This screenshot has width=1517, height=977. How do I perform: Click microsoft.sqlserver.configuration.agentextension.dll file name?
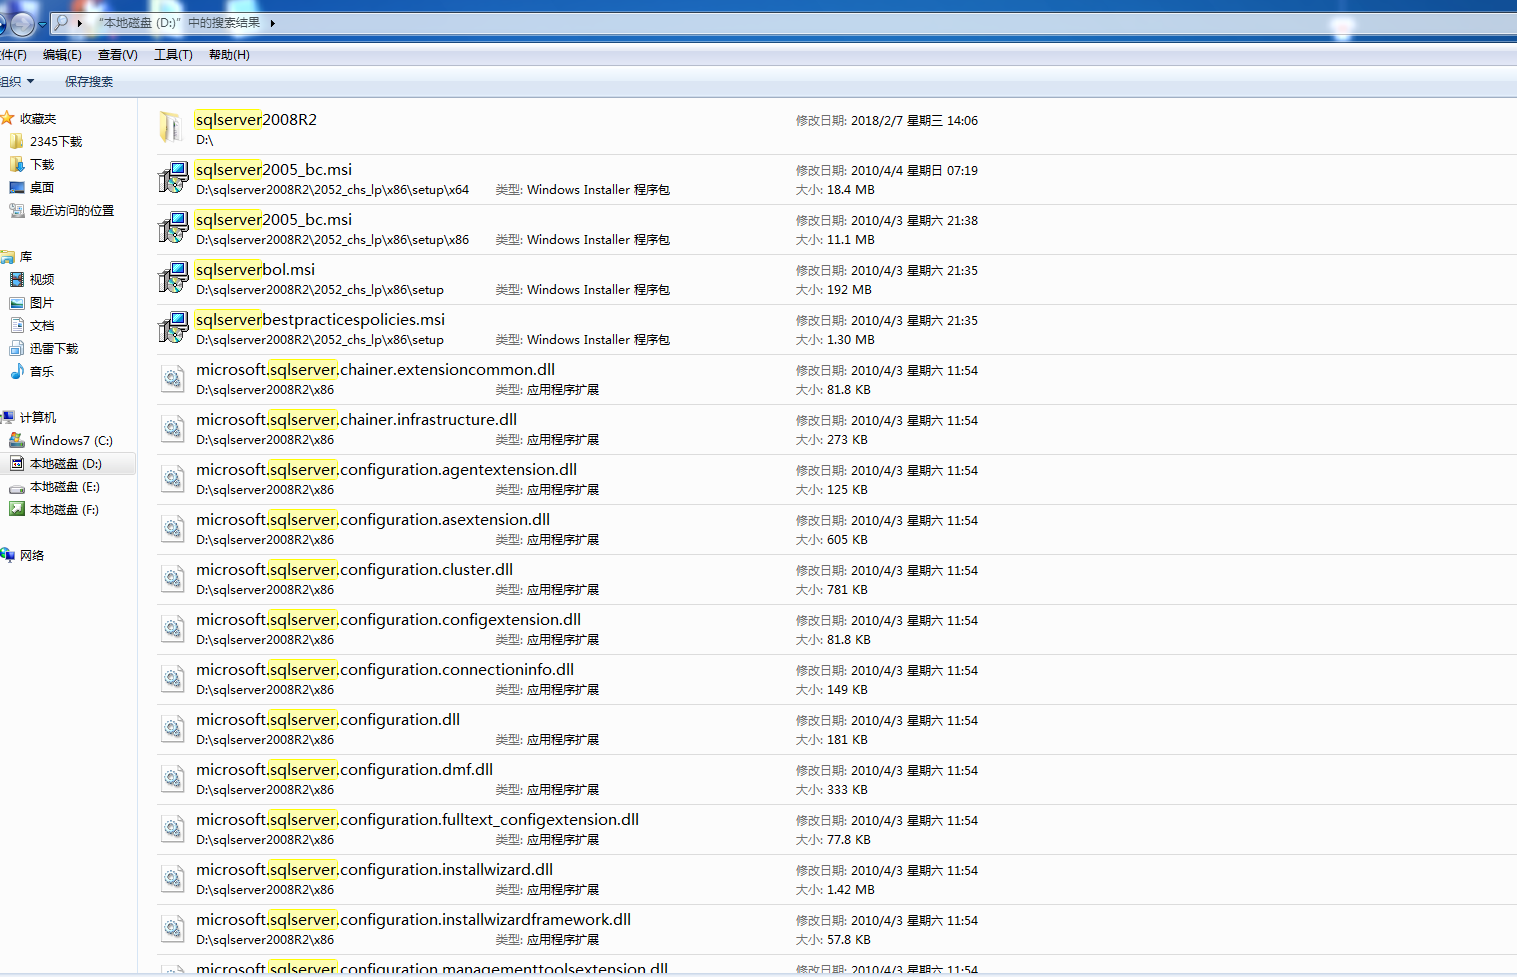coord(386,470)
